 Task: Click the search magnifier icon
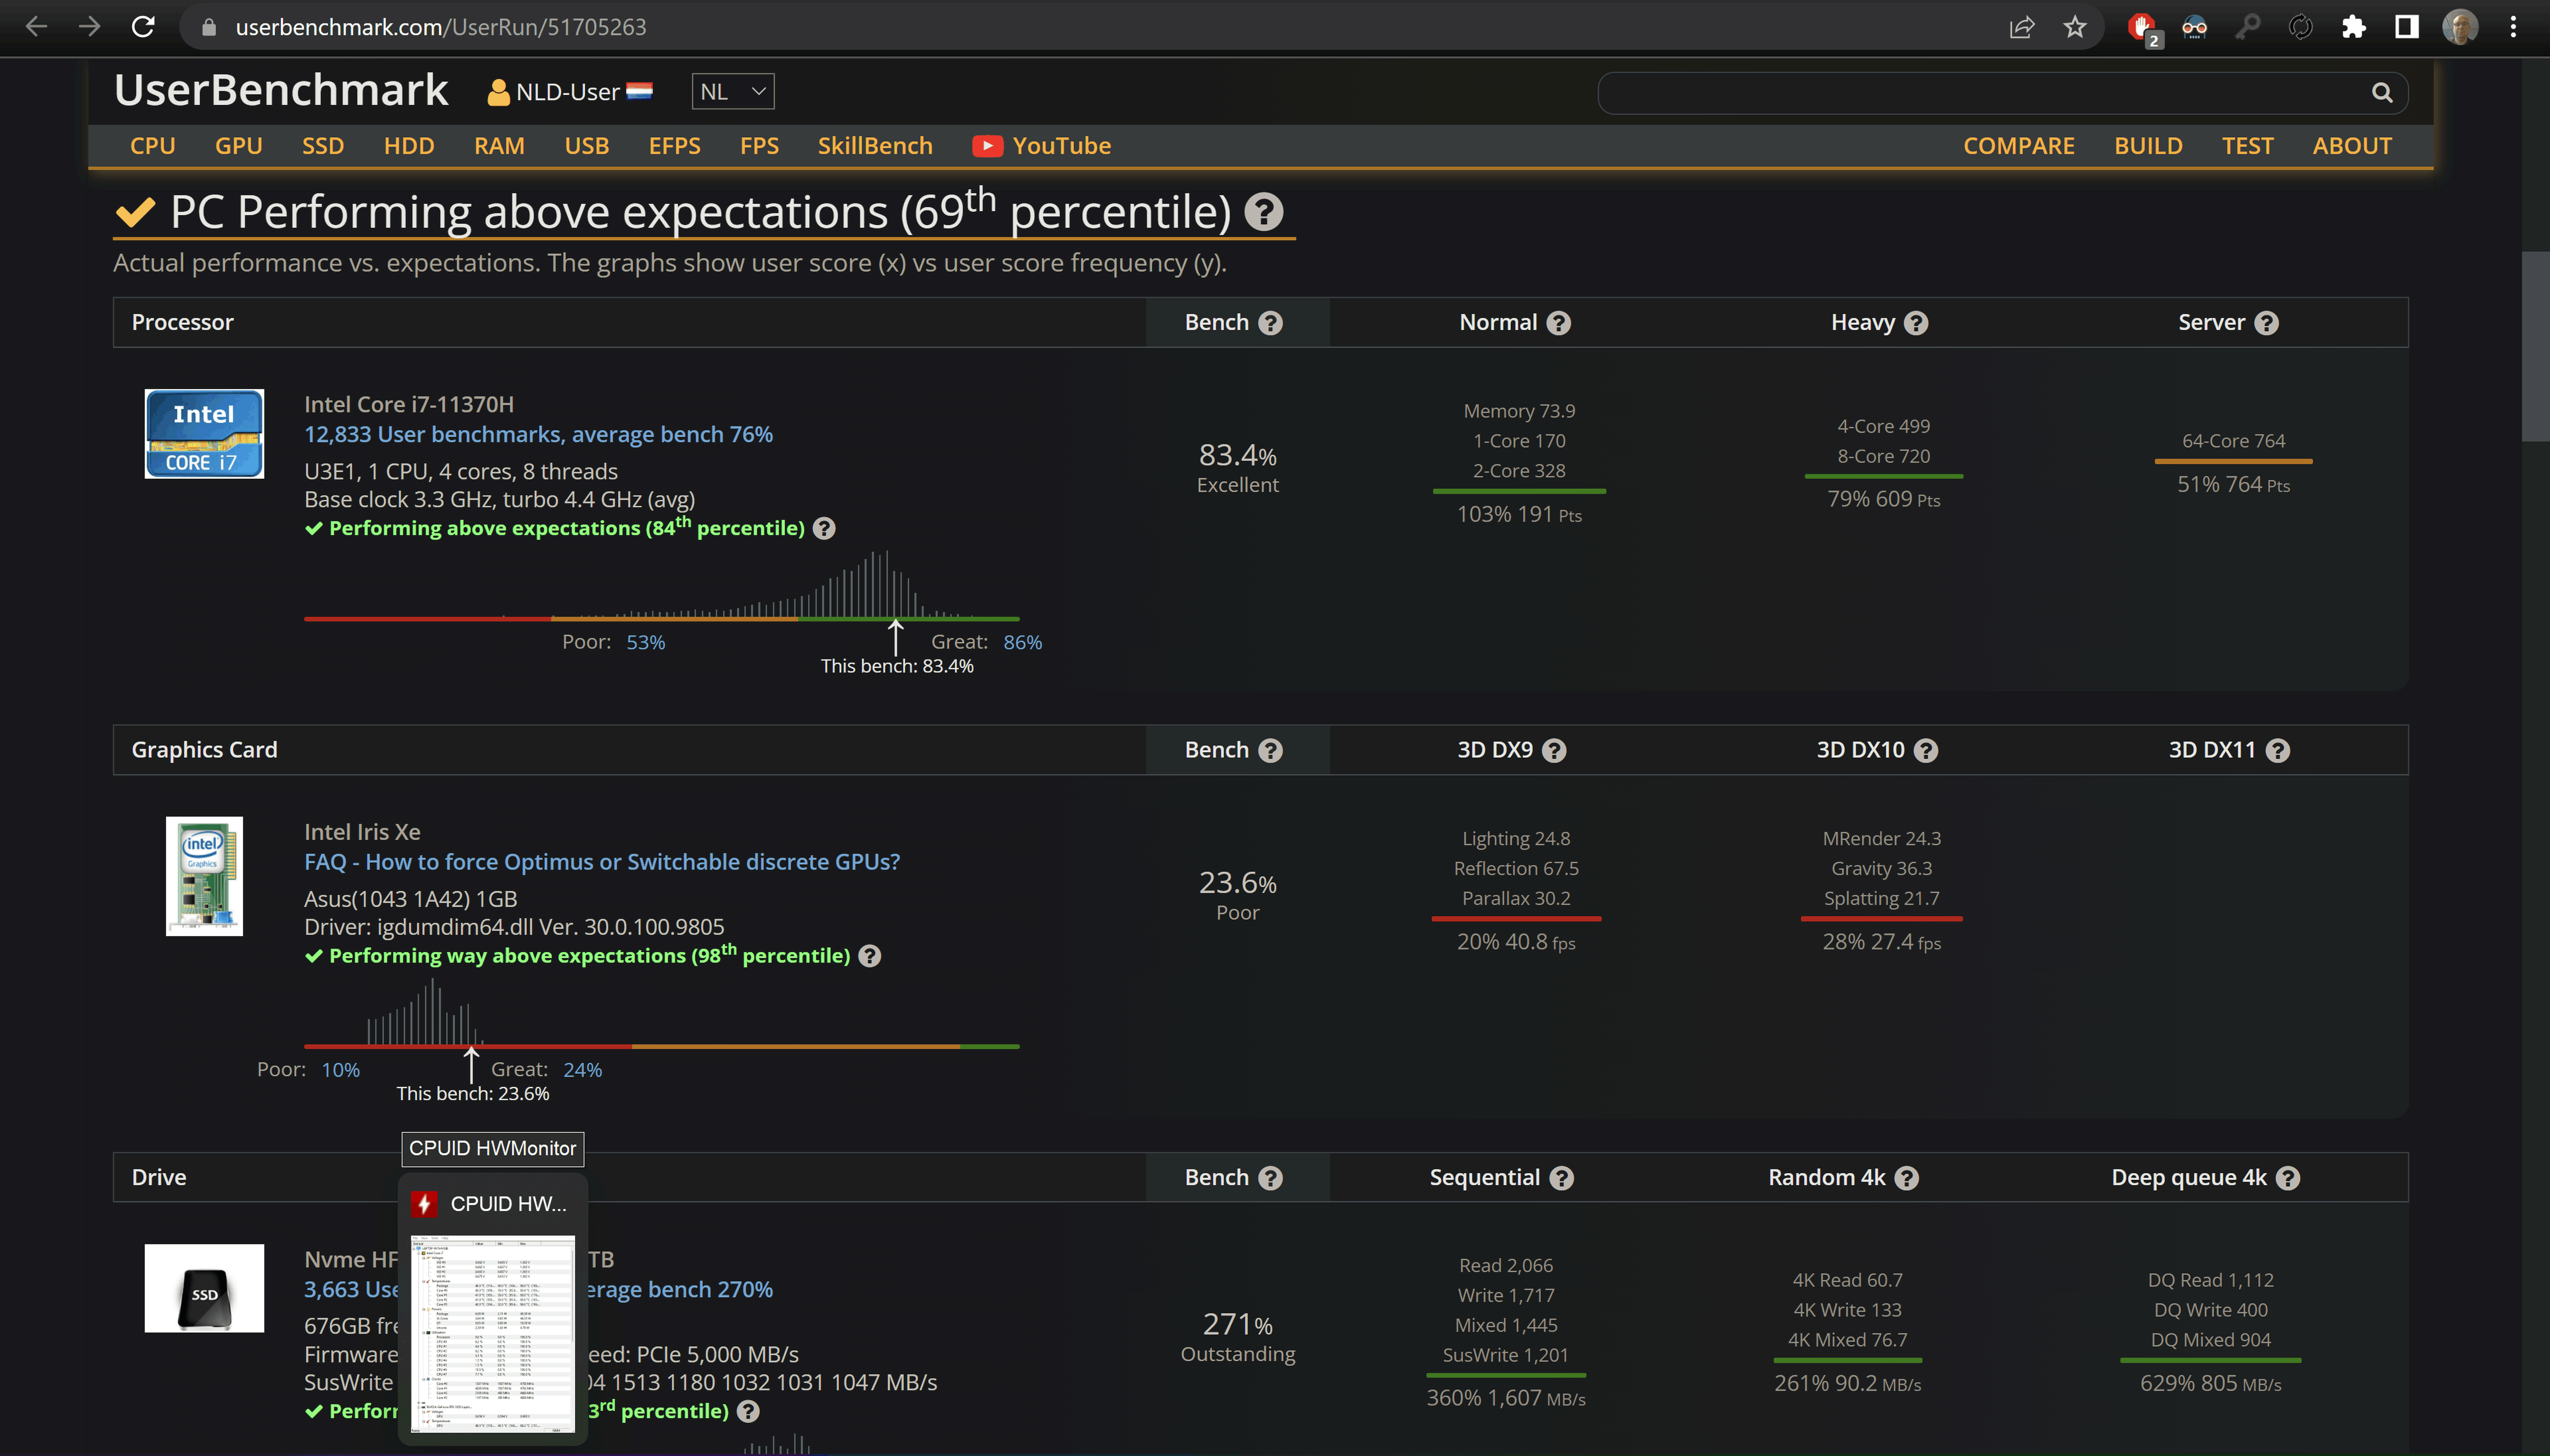2382,93
